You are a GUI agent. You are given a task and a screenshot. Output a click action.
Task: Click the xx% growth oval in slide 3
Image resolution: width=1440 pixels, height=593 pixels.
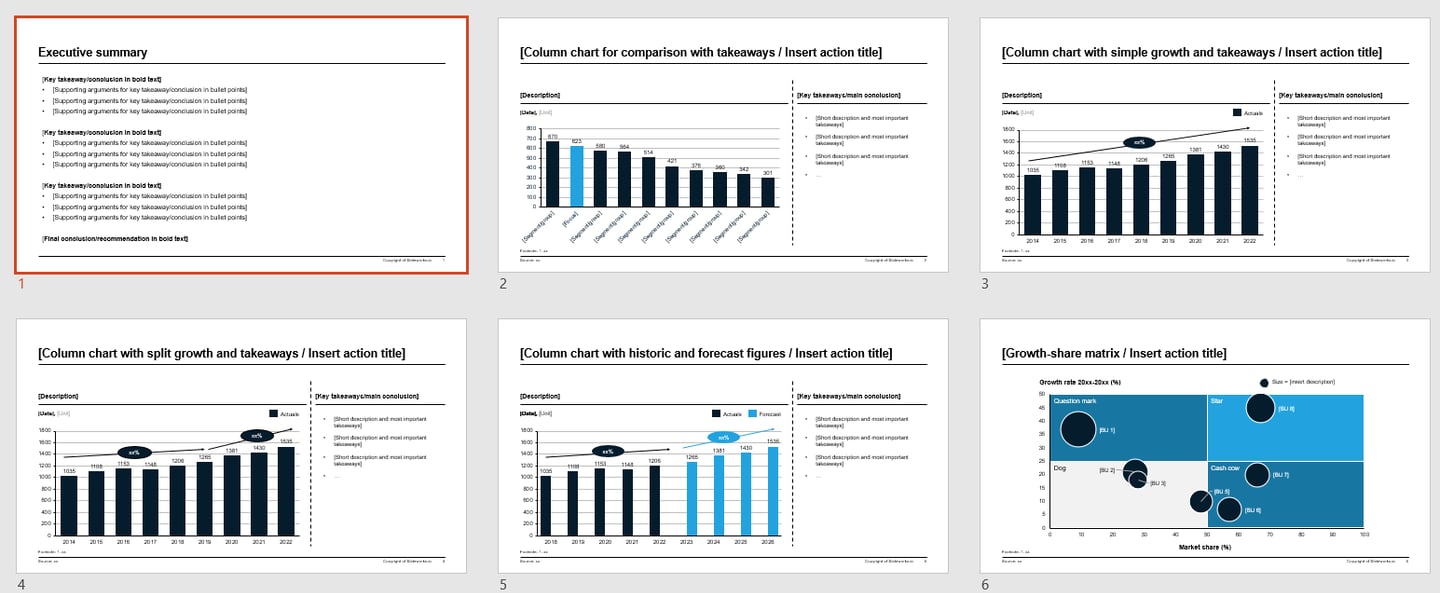pos(1138,143)
